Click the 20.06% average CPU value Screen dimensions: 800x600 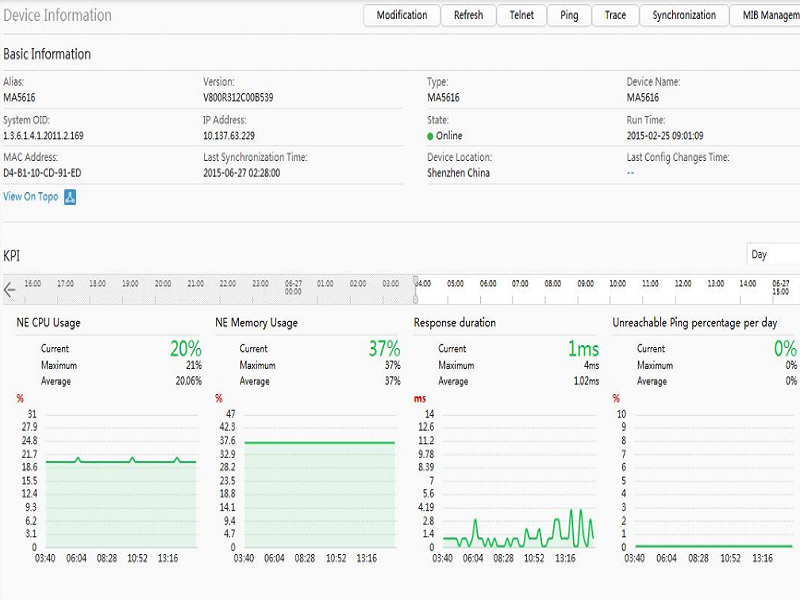pos(188,381)
